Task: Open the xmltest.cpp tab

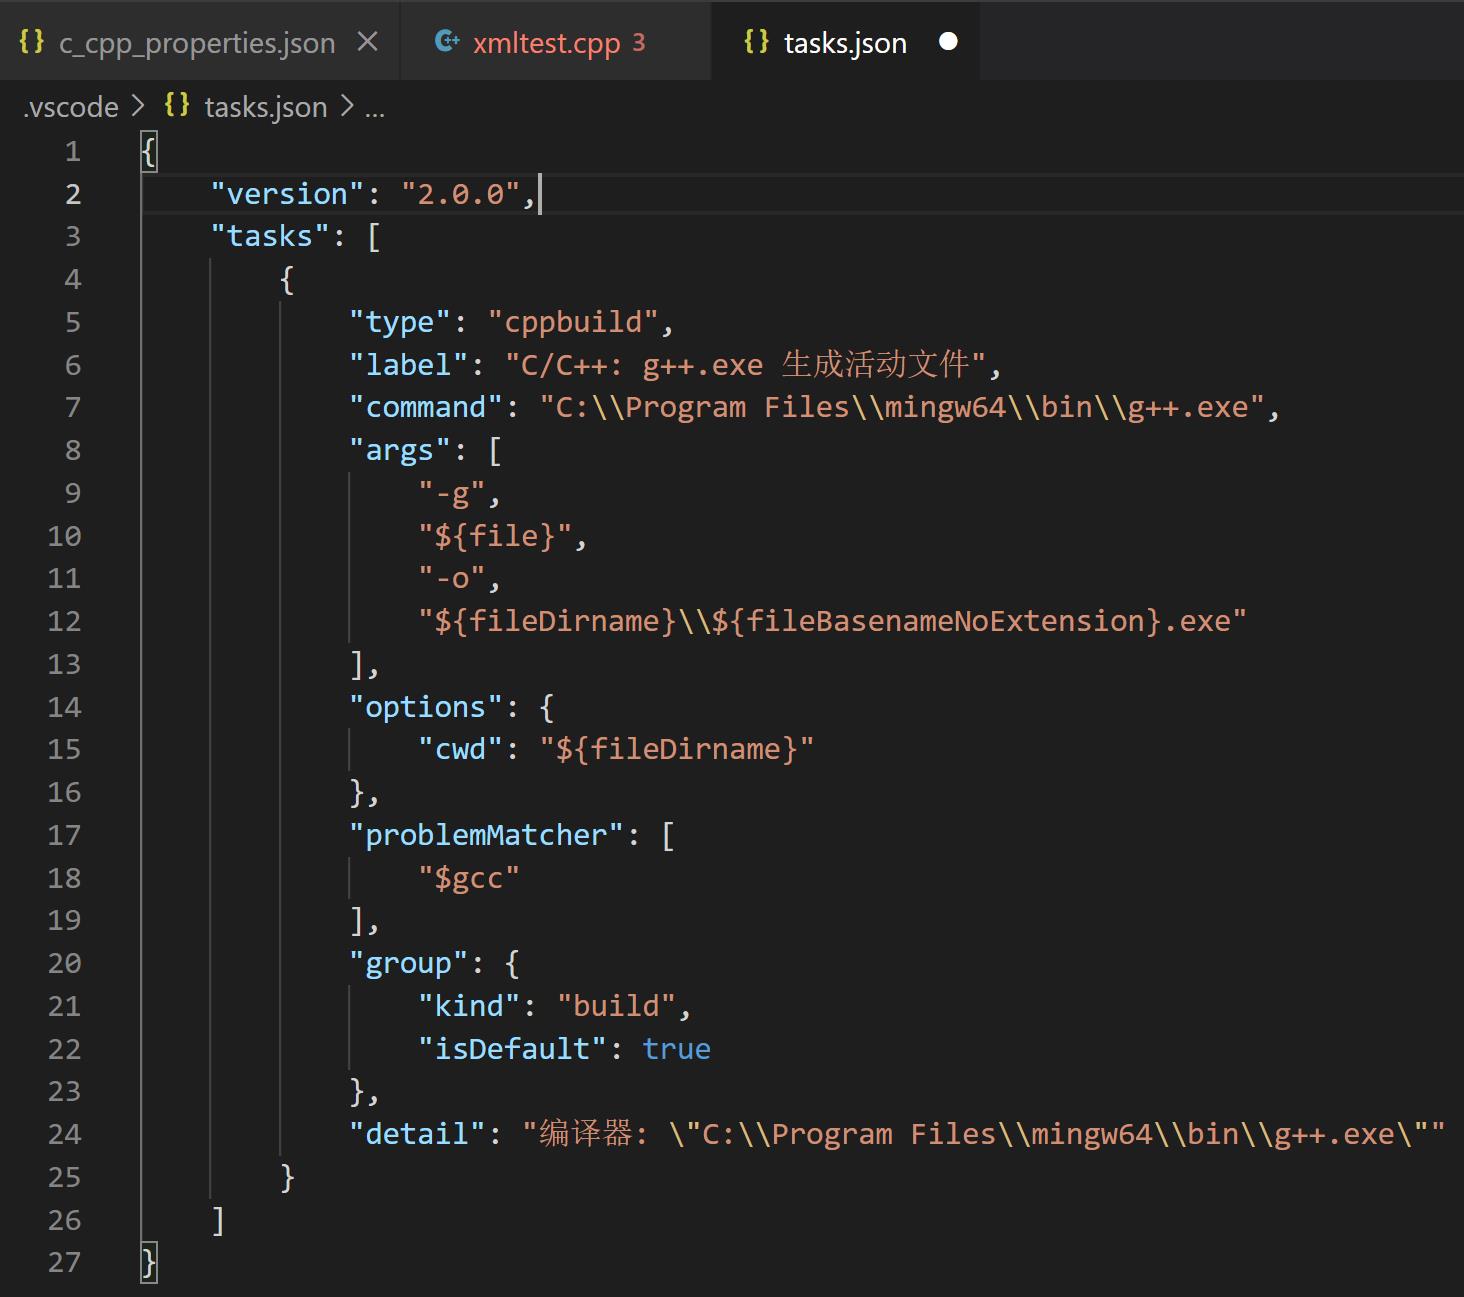Action: [x=555, y=42]
